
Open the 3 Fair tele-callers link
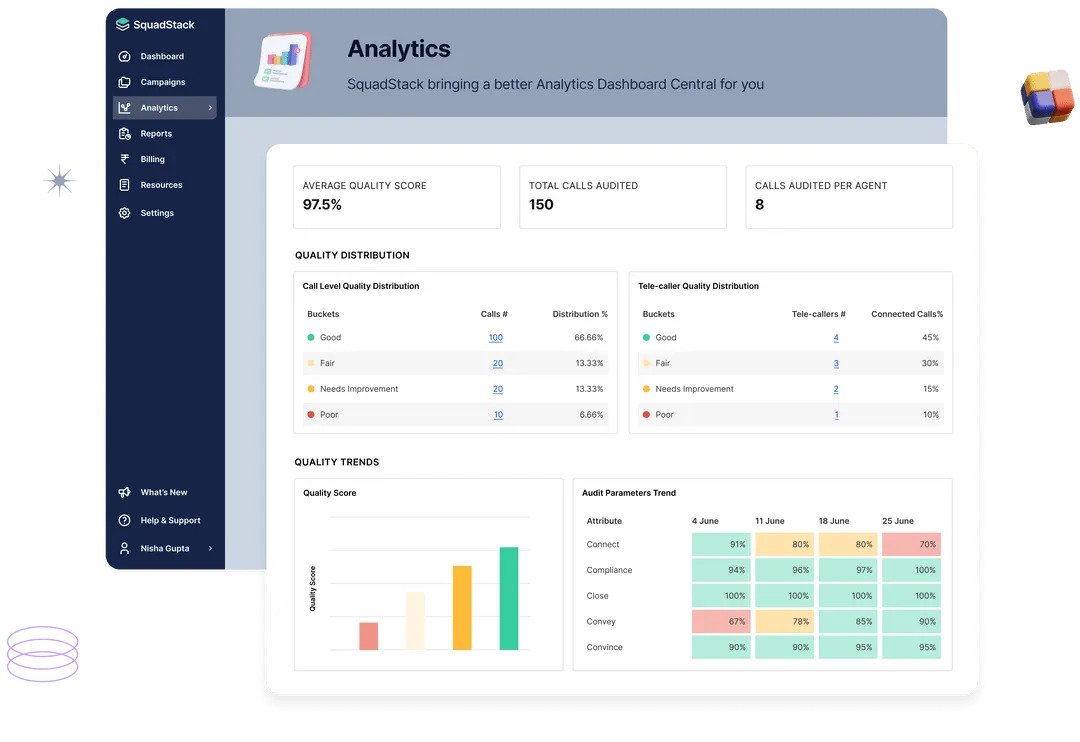tap(836, 363)
